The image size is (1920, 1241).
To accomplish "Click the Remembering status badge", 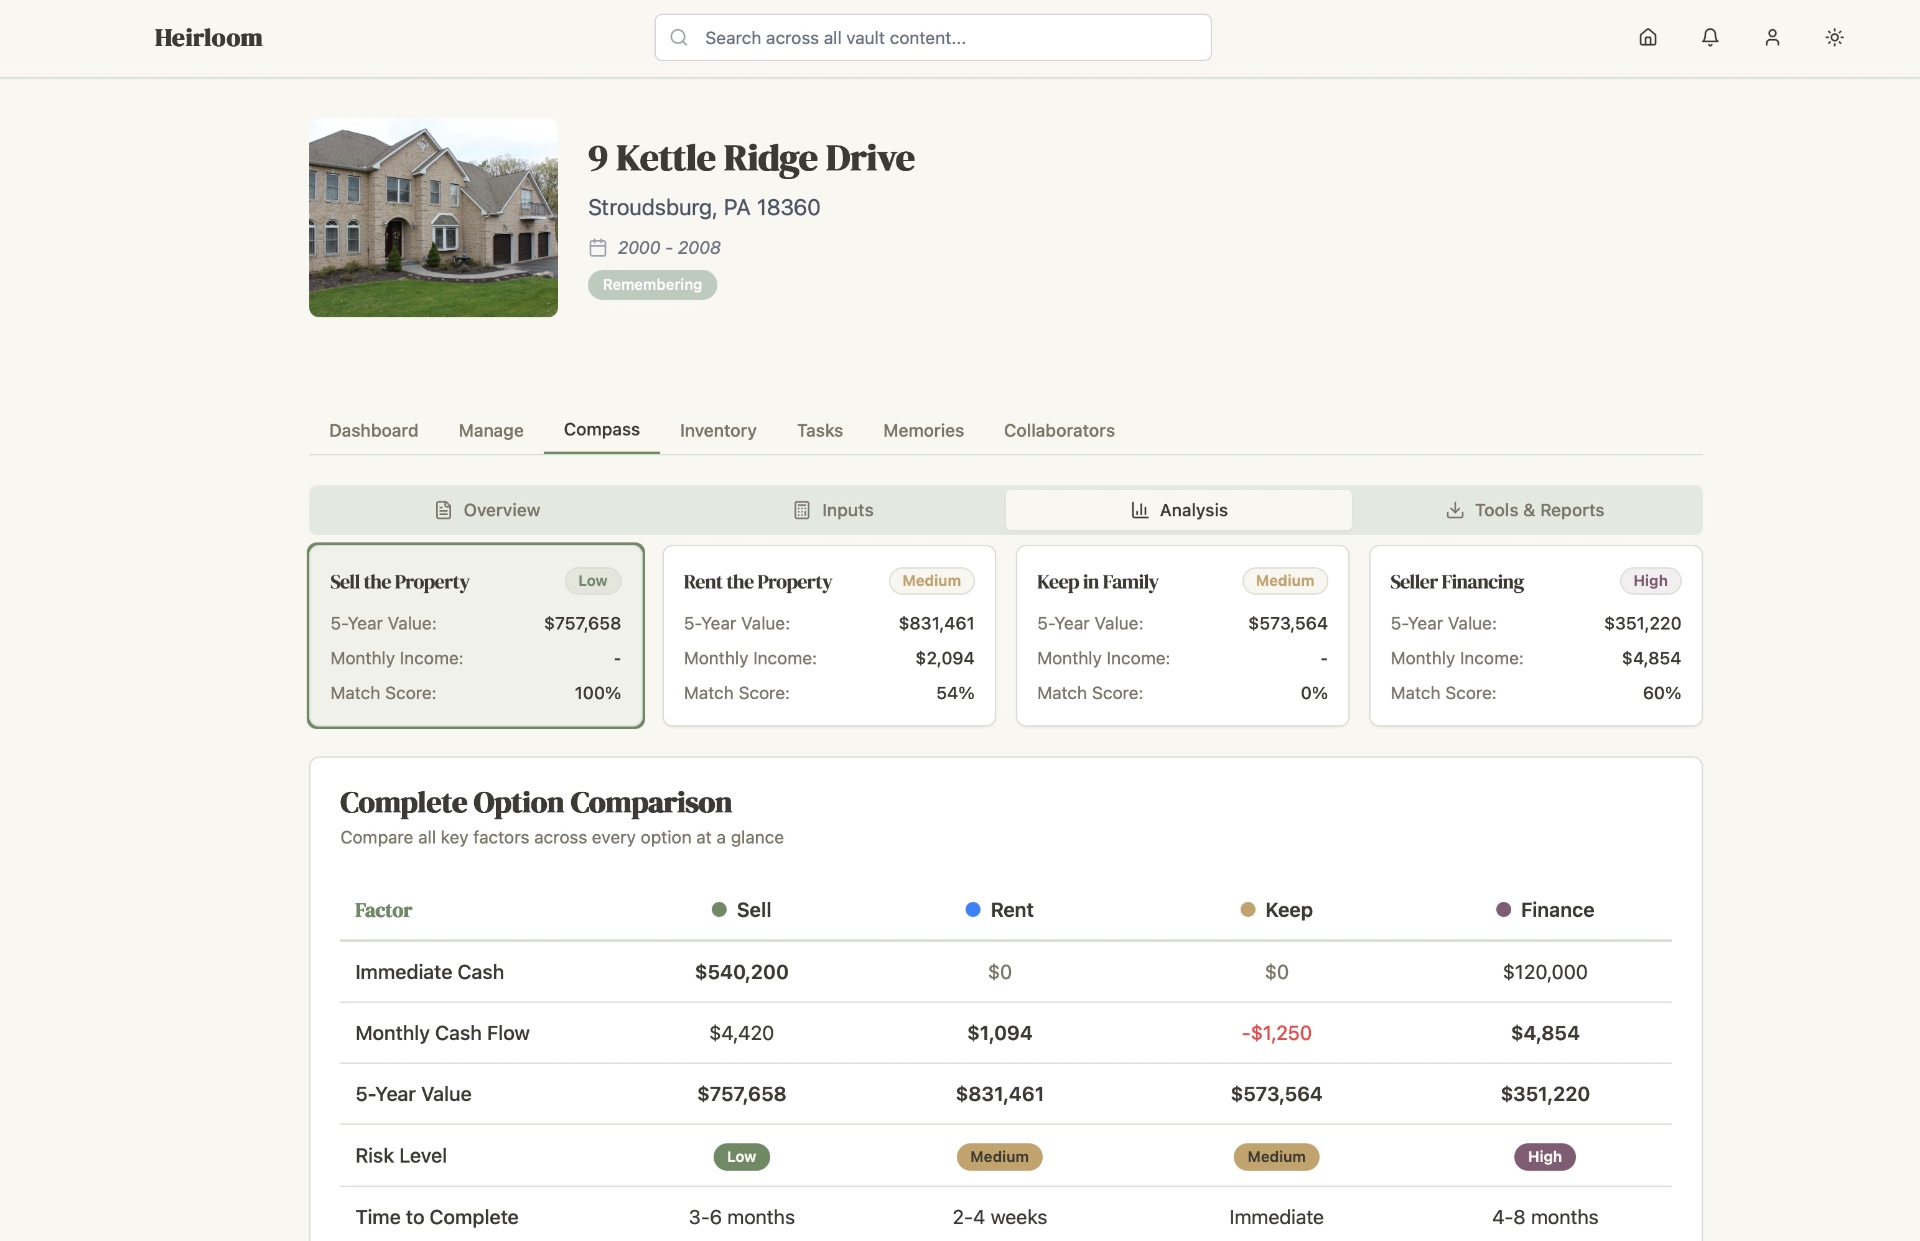I will (652, 285).
